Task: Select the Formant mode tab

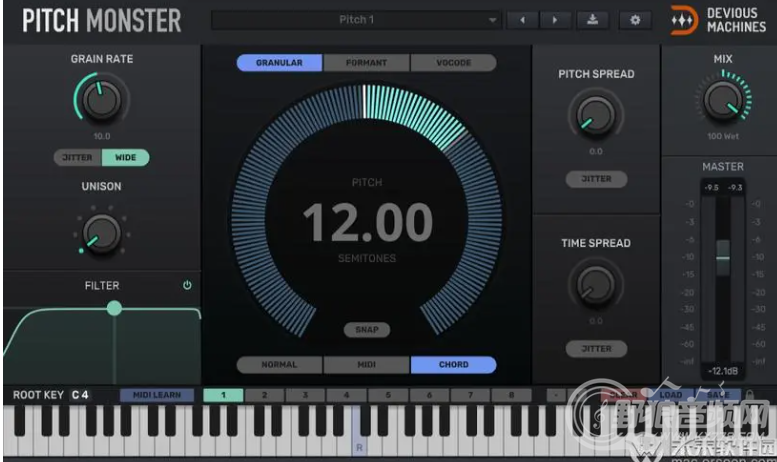Action: [366, 63]
